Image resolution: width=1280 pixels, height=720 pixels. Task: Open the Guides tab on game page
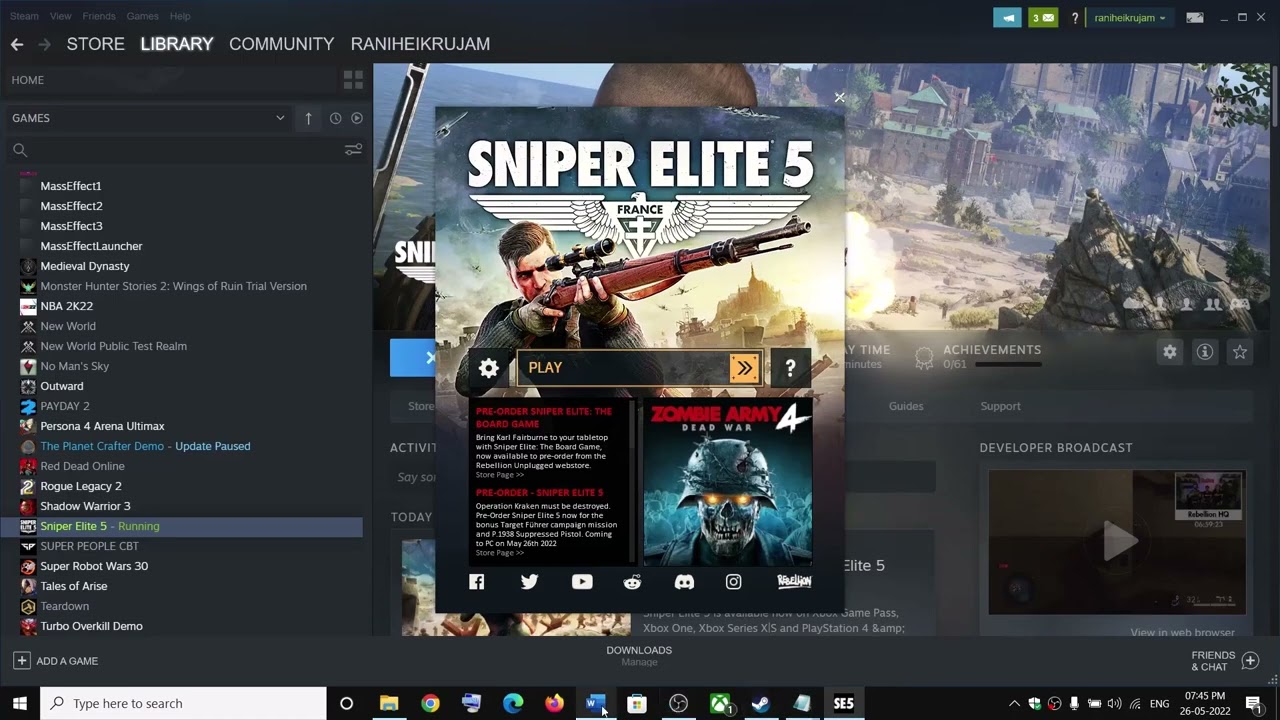[906, 406]
